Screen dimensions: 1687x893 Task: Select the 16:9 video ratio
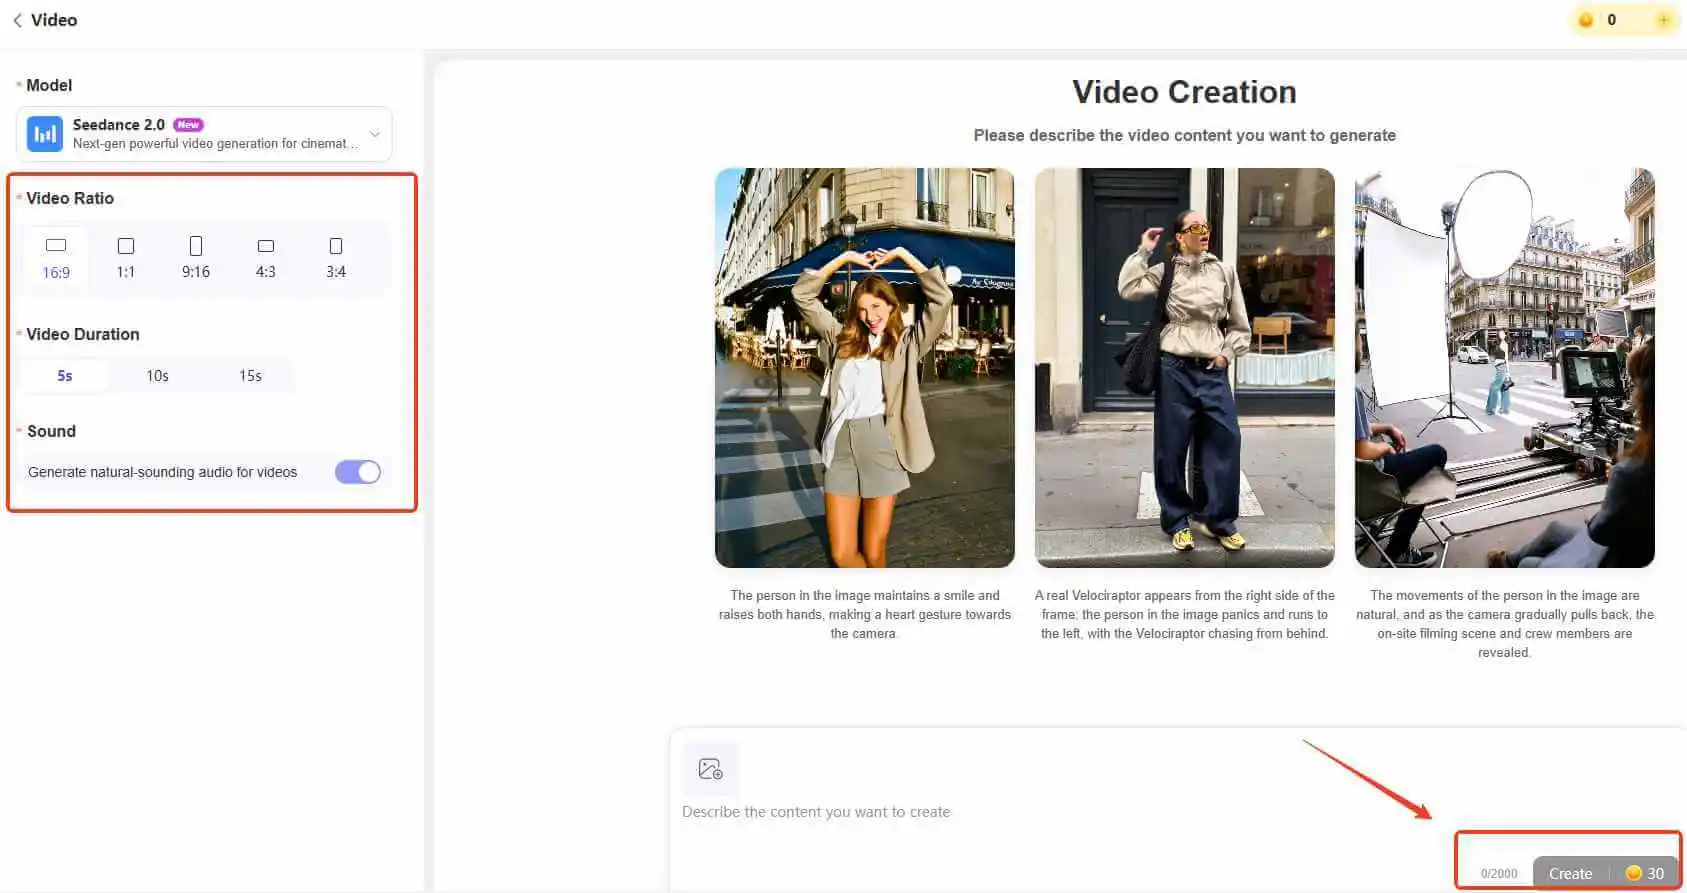56,258
